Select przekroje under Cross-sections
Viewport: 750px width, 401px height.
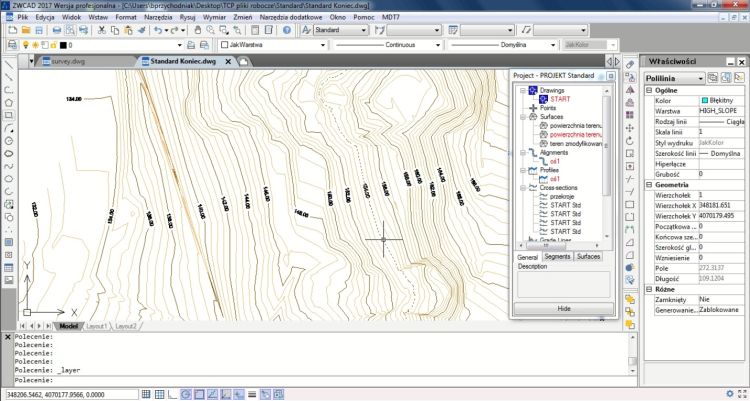[x=562, y=196]
